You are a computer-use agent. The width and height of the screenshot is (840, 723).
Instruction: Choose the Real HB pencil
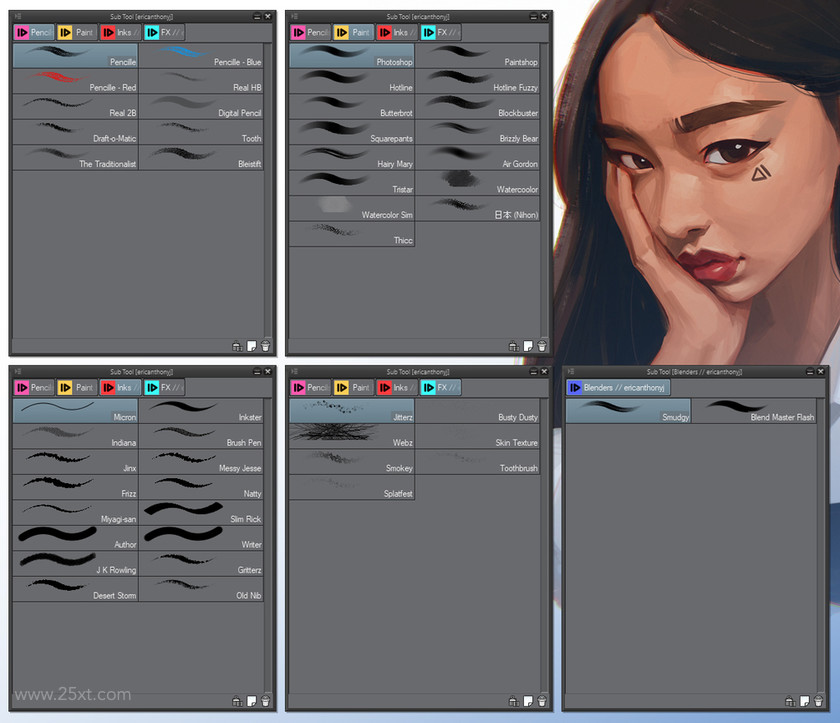[201, 81]
